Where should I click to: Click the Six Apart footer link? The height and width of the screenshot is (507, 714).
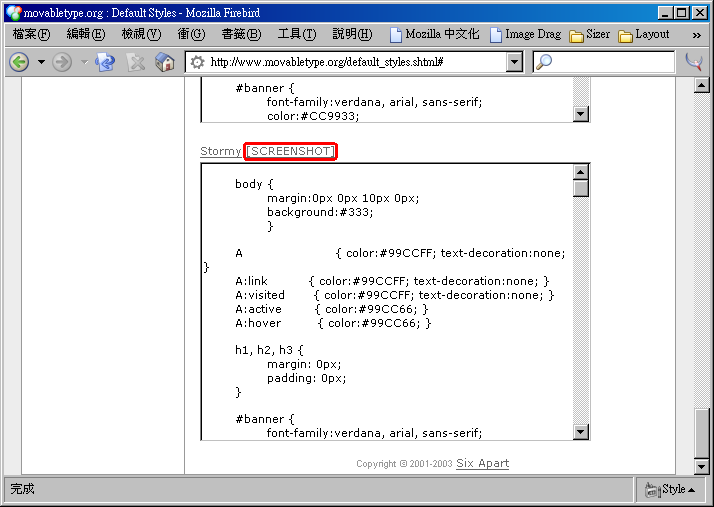click(x=483, y=463)
